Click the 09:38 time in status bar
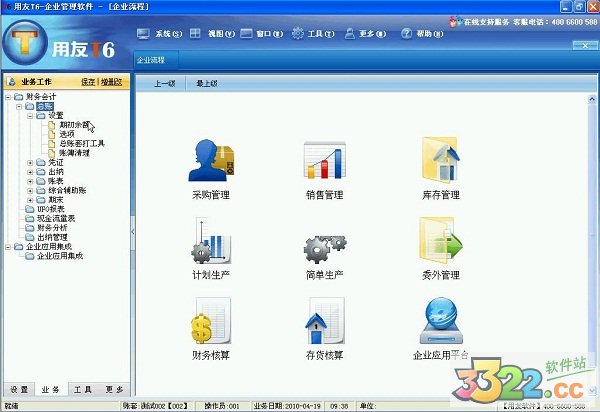The height and width of the screenshot is (412, 600). 339,405
